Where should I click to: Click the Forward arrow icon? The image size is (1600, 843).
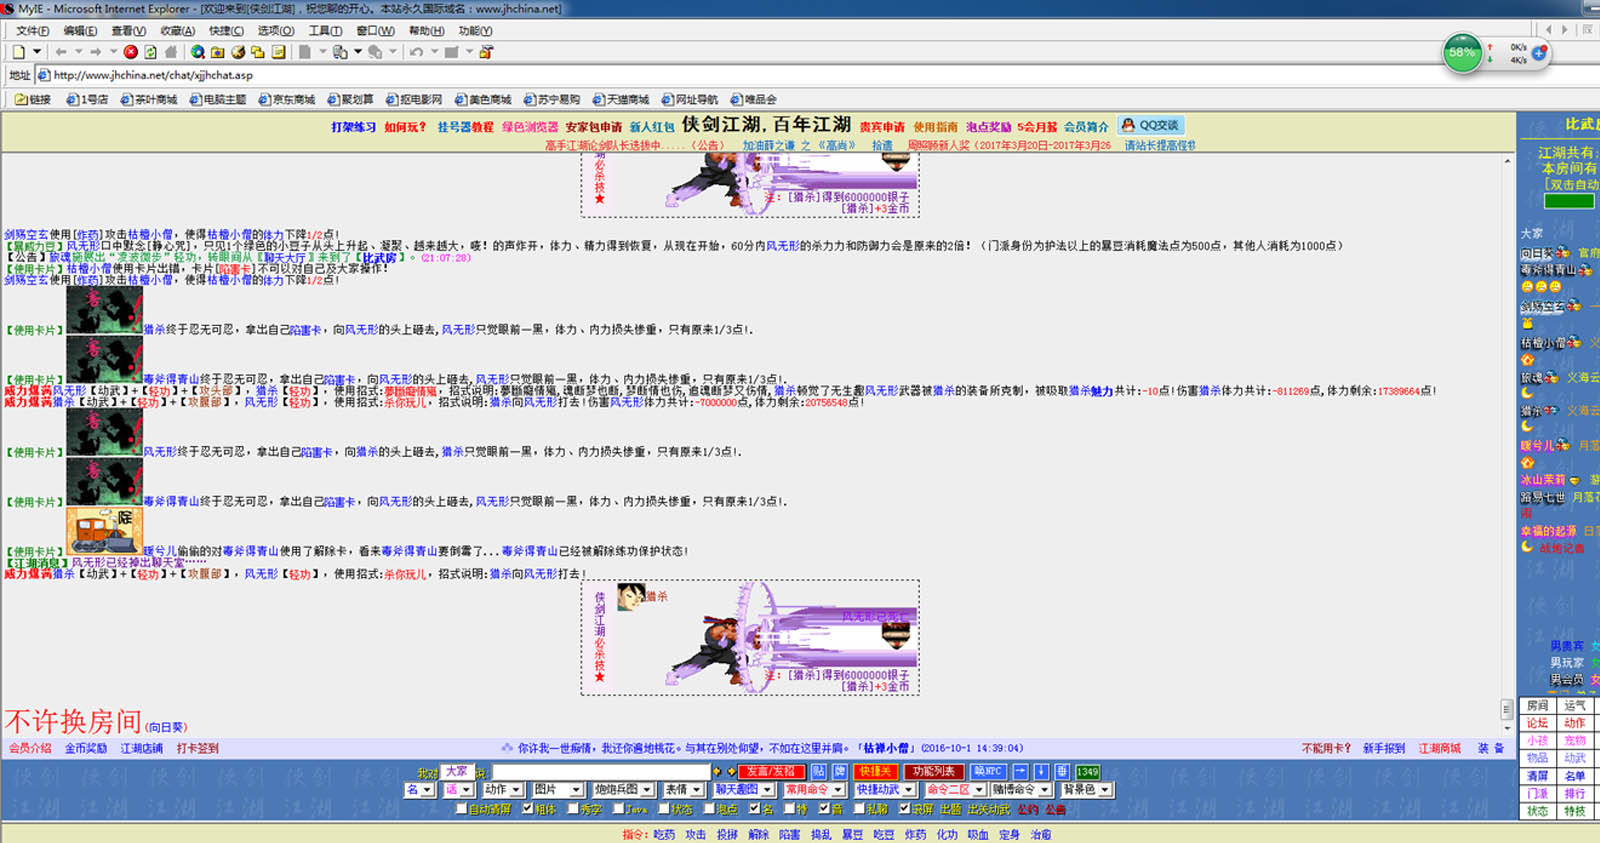[x=96, y=52]
